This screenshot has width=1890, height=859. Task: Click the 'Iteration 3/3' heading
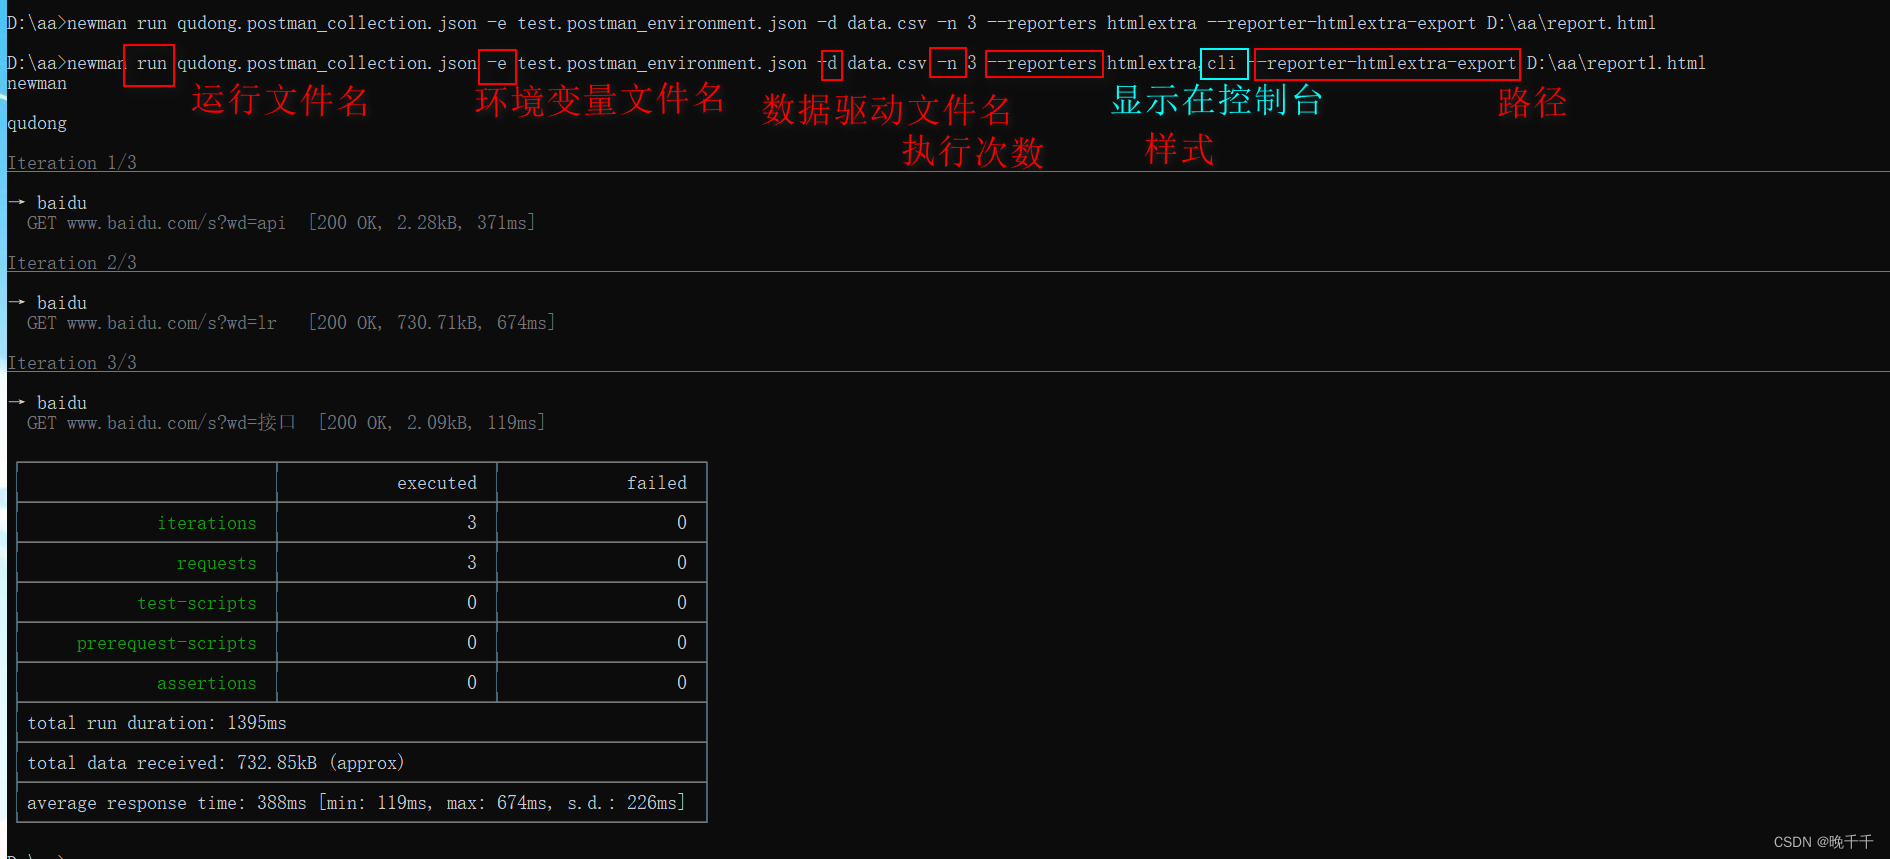(72, 363)
